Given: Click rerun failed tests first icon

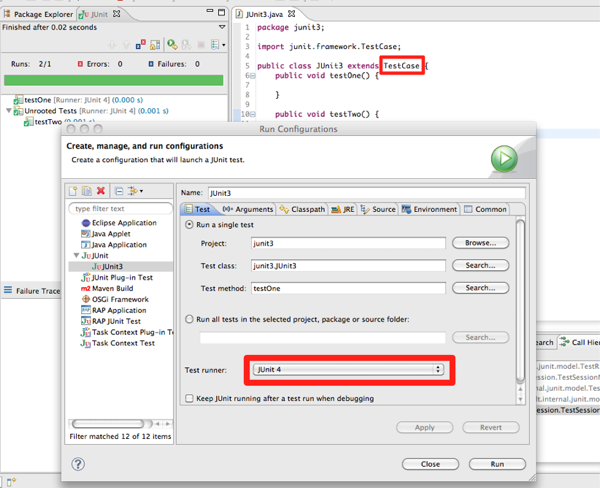Looking at the screenshot, I should point(186,45).
